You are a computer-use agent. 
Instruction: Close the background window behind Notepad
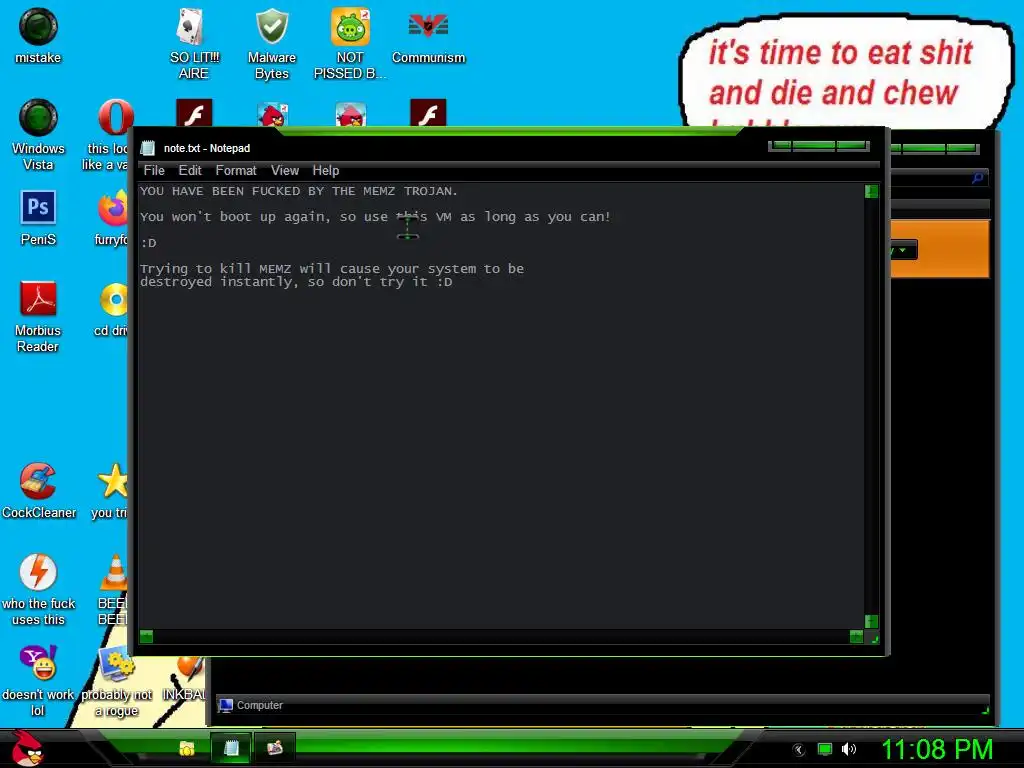[x=962, y=149]
